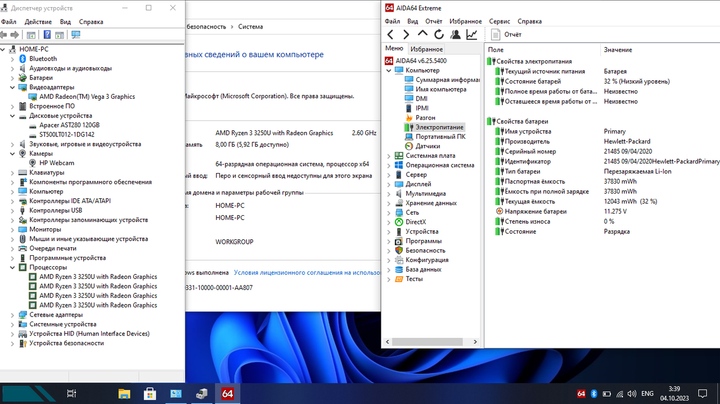Screen dimensions: 720x404
Task: Switch to the Избранное tab in AIDA64
Action: tap(426, 49)
